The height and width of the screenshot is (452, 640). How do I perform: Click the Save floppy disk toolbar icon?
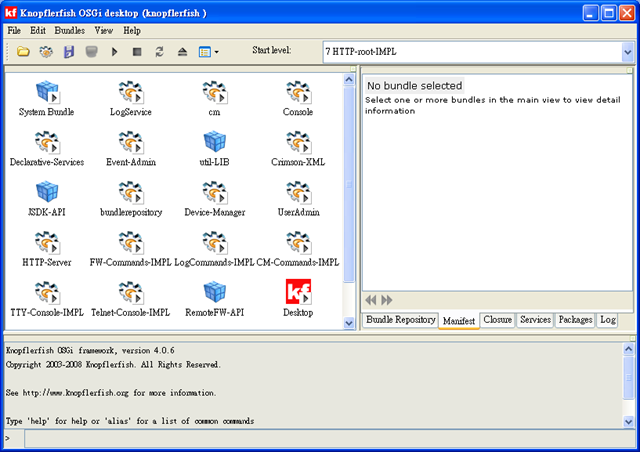(69, 52)
